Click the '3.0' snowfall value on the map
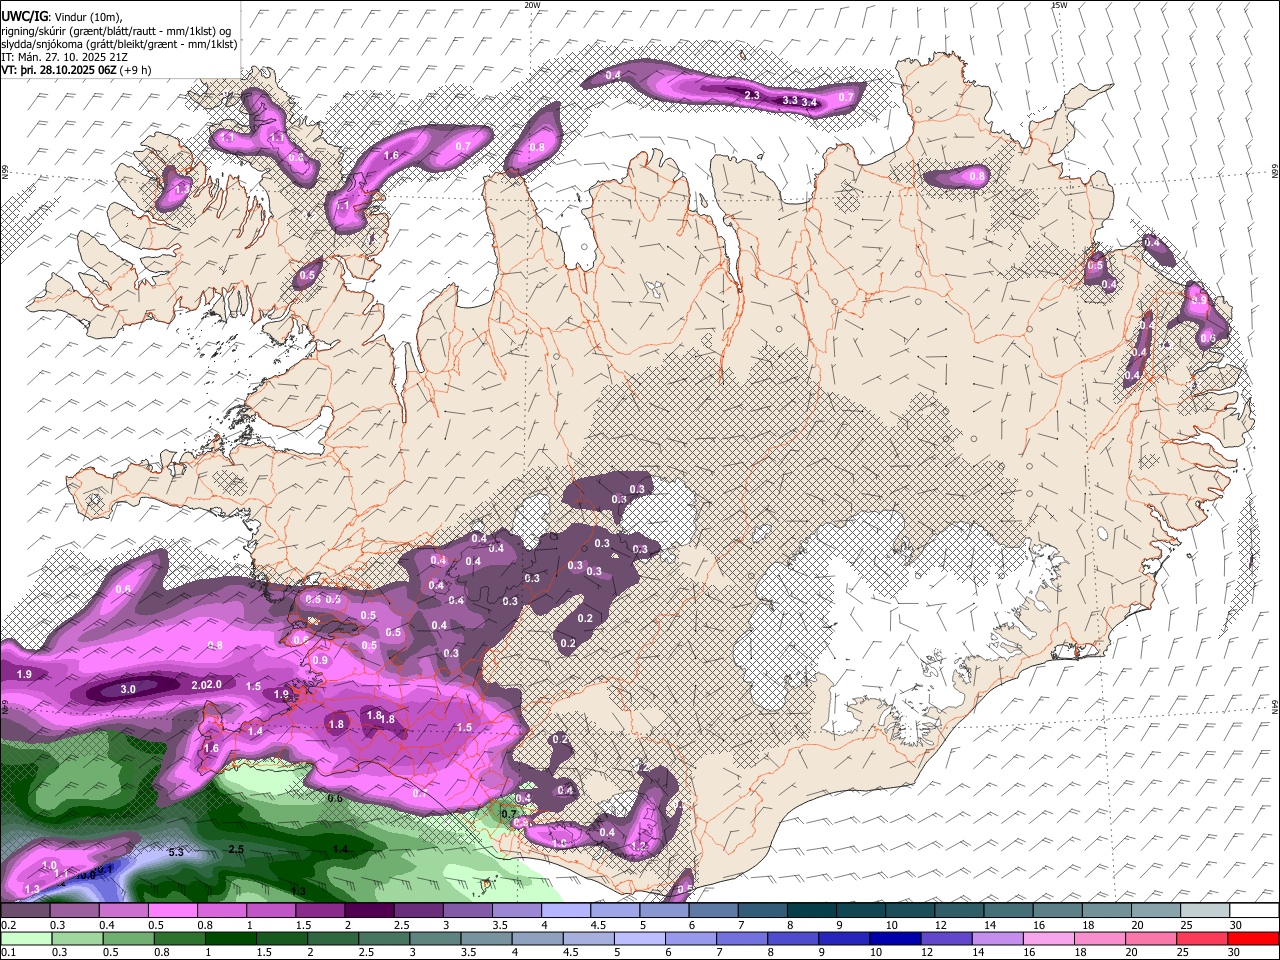The height and width of the screenshot is (960, 1280). coord(128,690)
